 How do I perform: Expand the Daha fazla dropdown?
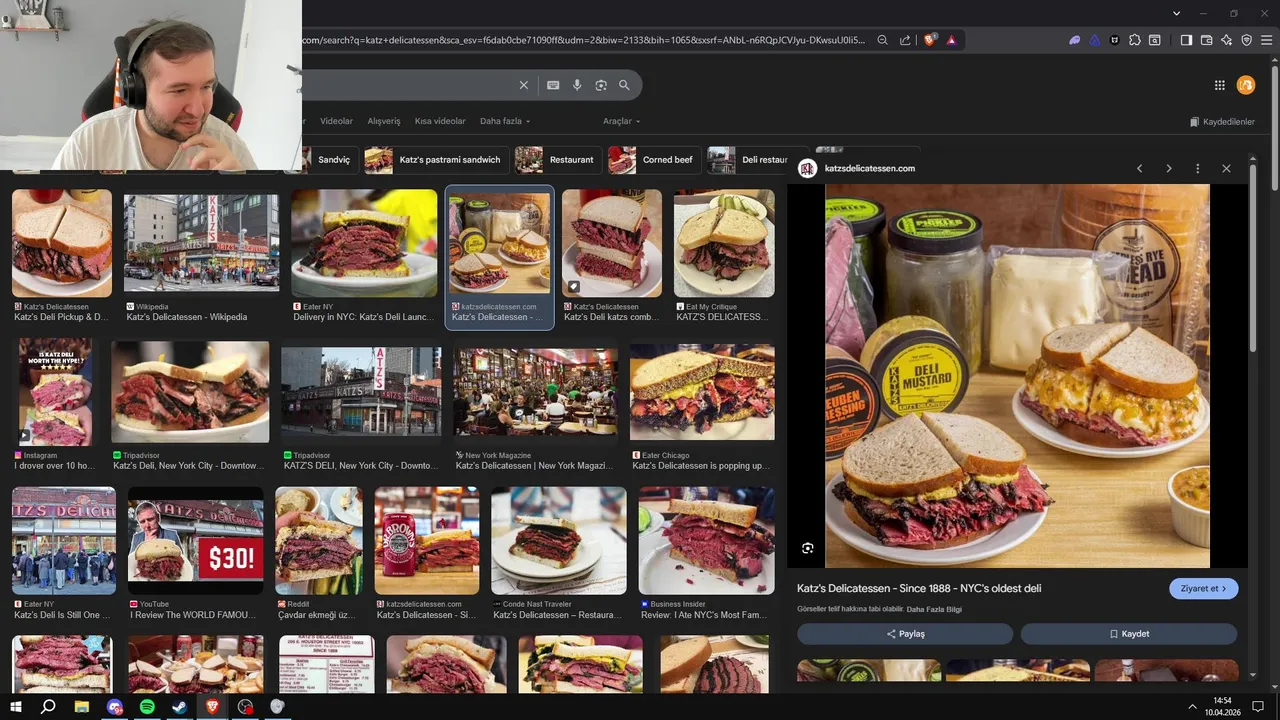pos(505,121)
